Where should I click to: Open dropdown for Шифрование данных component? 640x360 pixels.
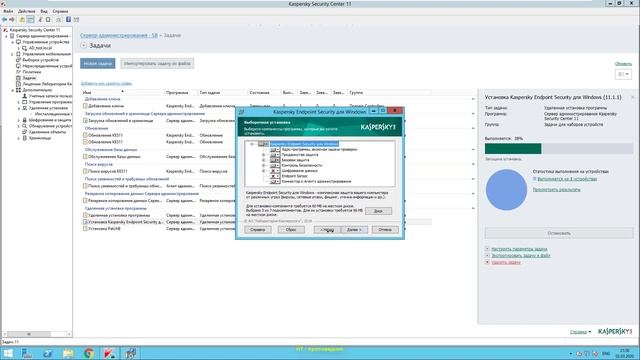[275, 171]
